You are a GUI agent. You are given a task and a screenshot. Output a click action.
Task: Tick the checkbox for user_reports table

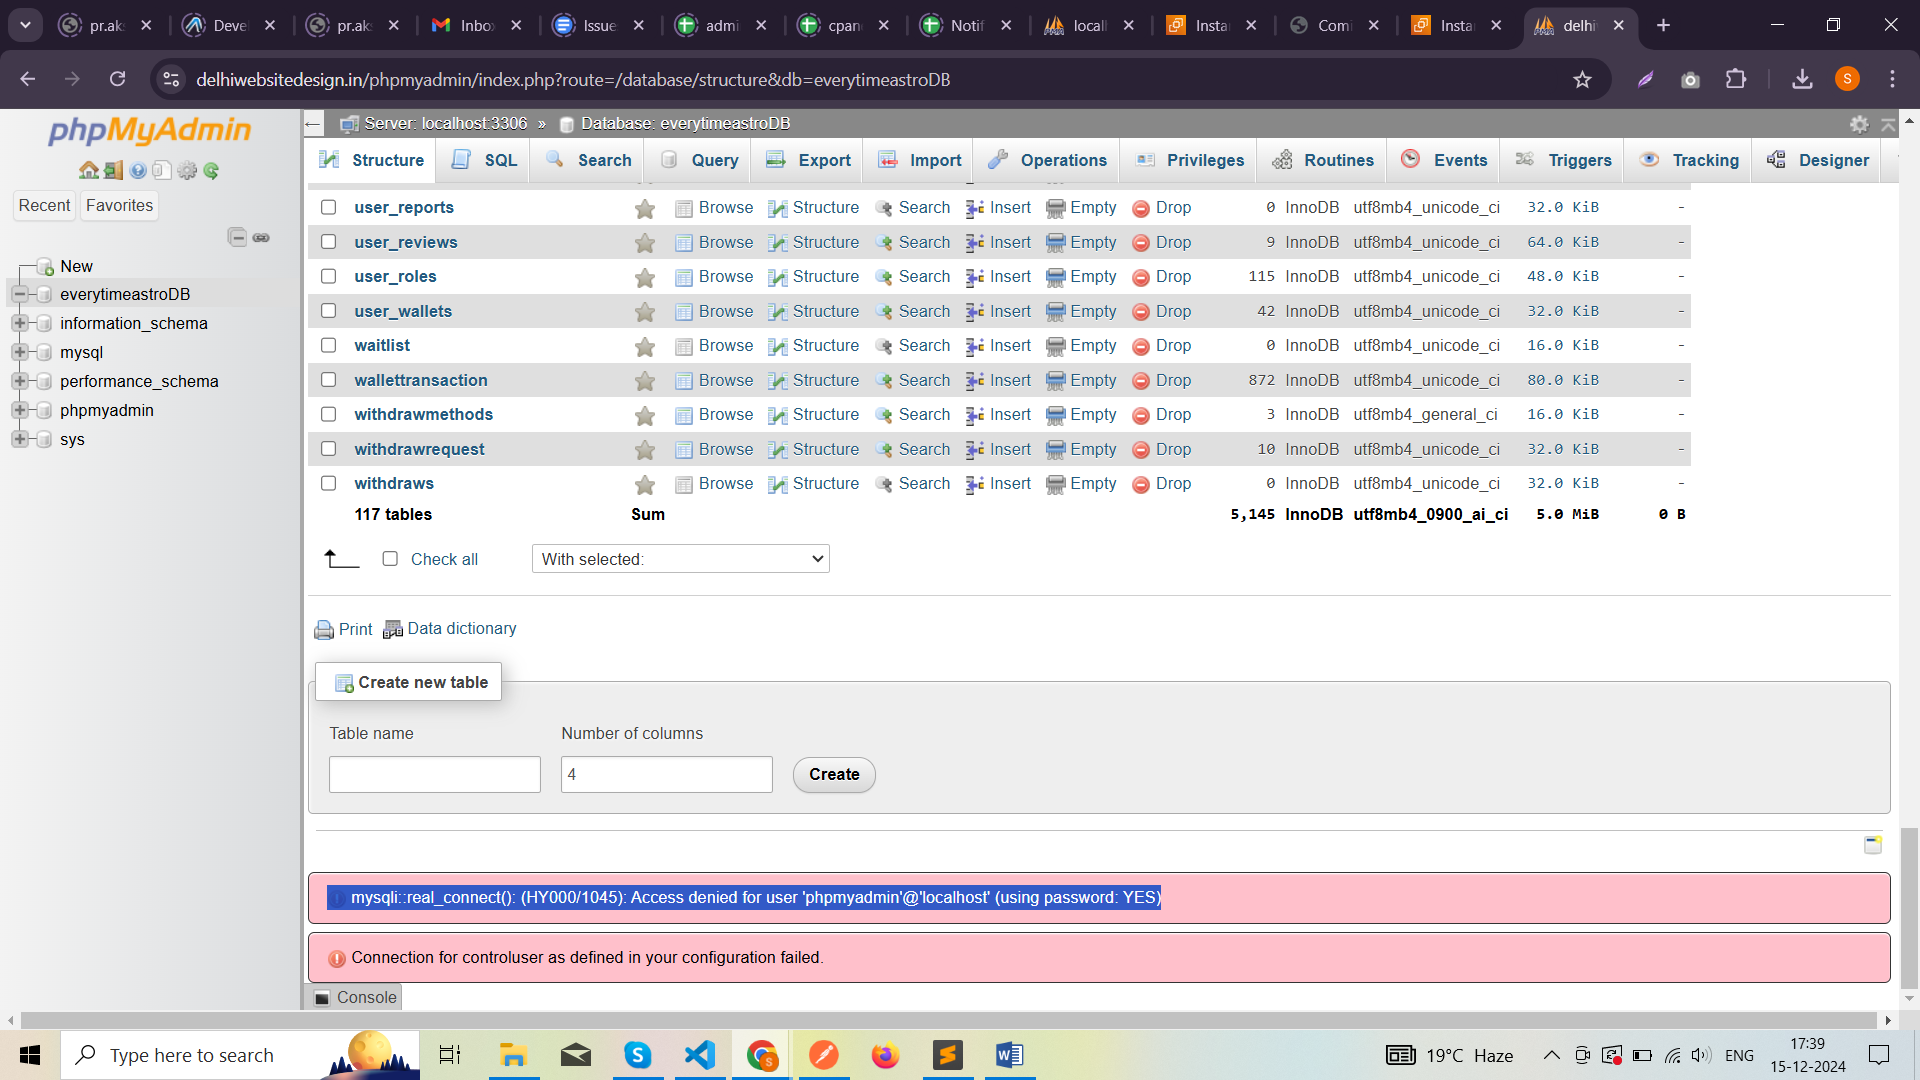tap(328, 207)
